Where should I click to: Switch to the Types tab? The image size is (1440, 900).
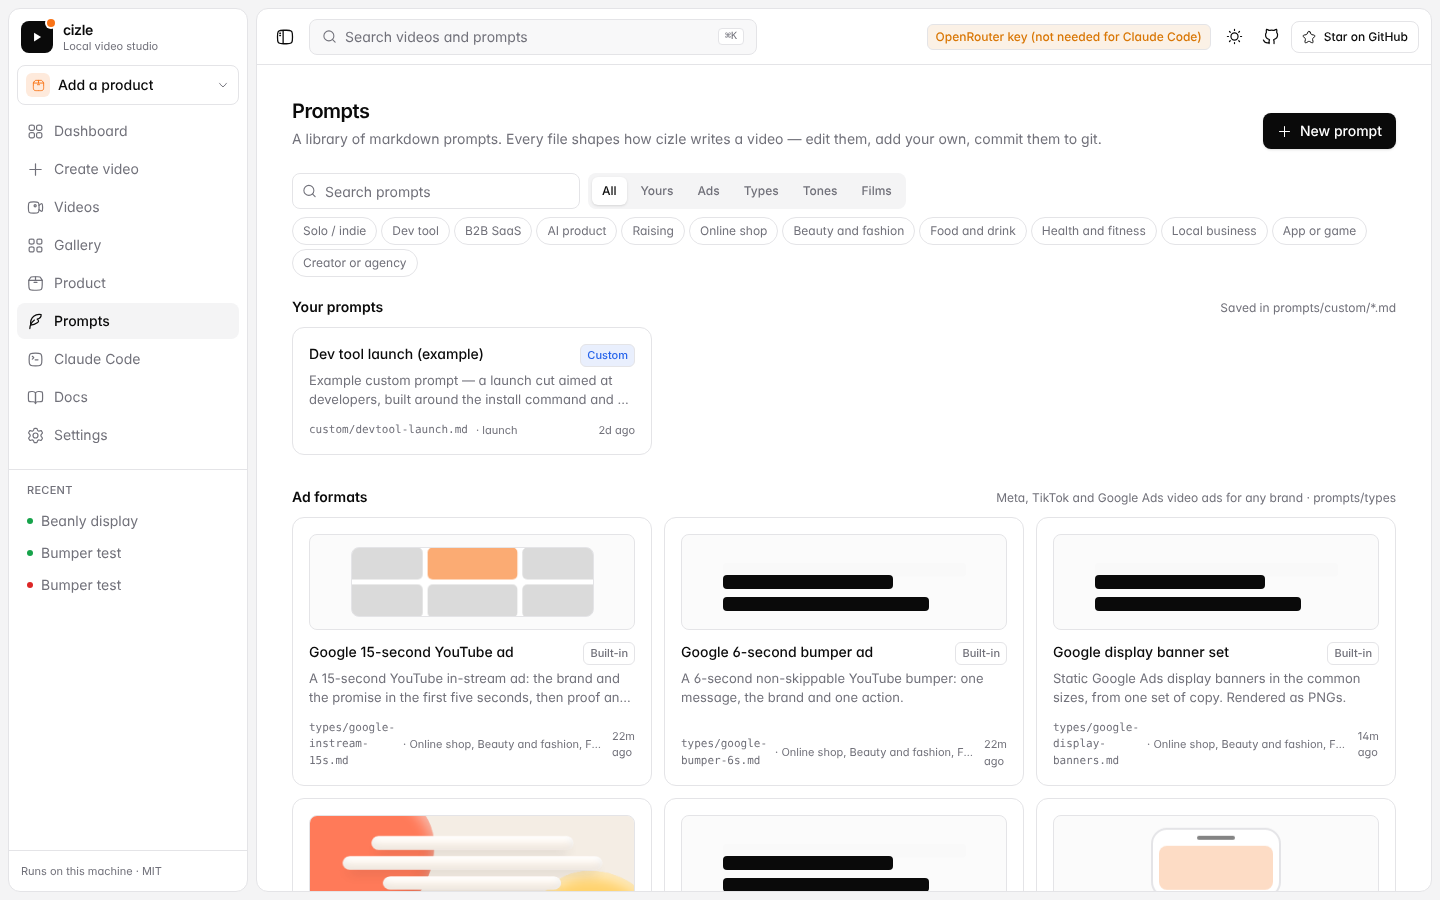pos(761,191)
